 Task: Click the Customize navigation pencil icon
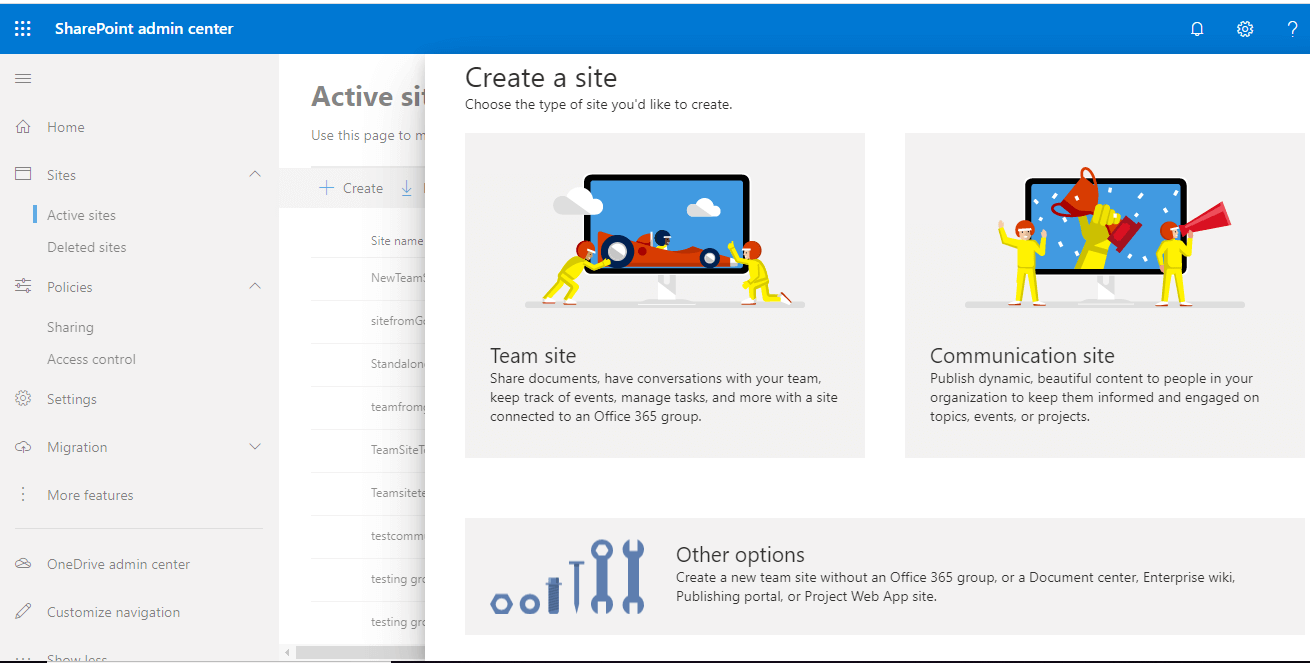[x=23, y=611]
